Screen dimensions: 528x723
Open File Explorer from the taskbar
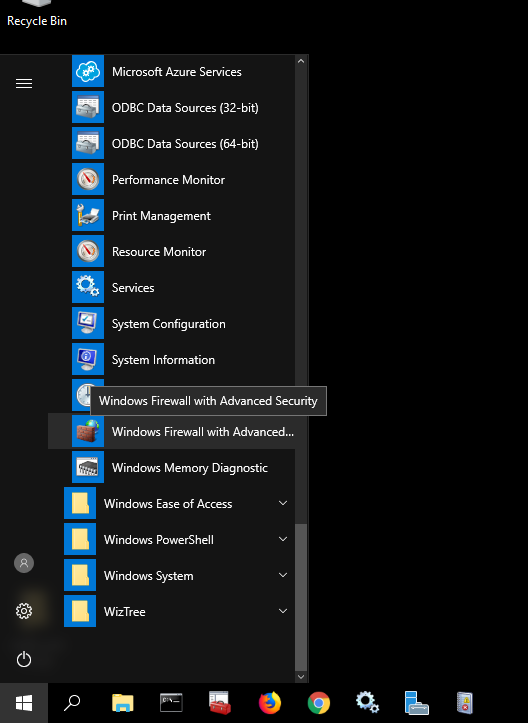click(x=123, y=703)
